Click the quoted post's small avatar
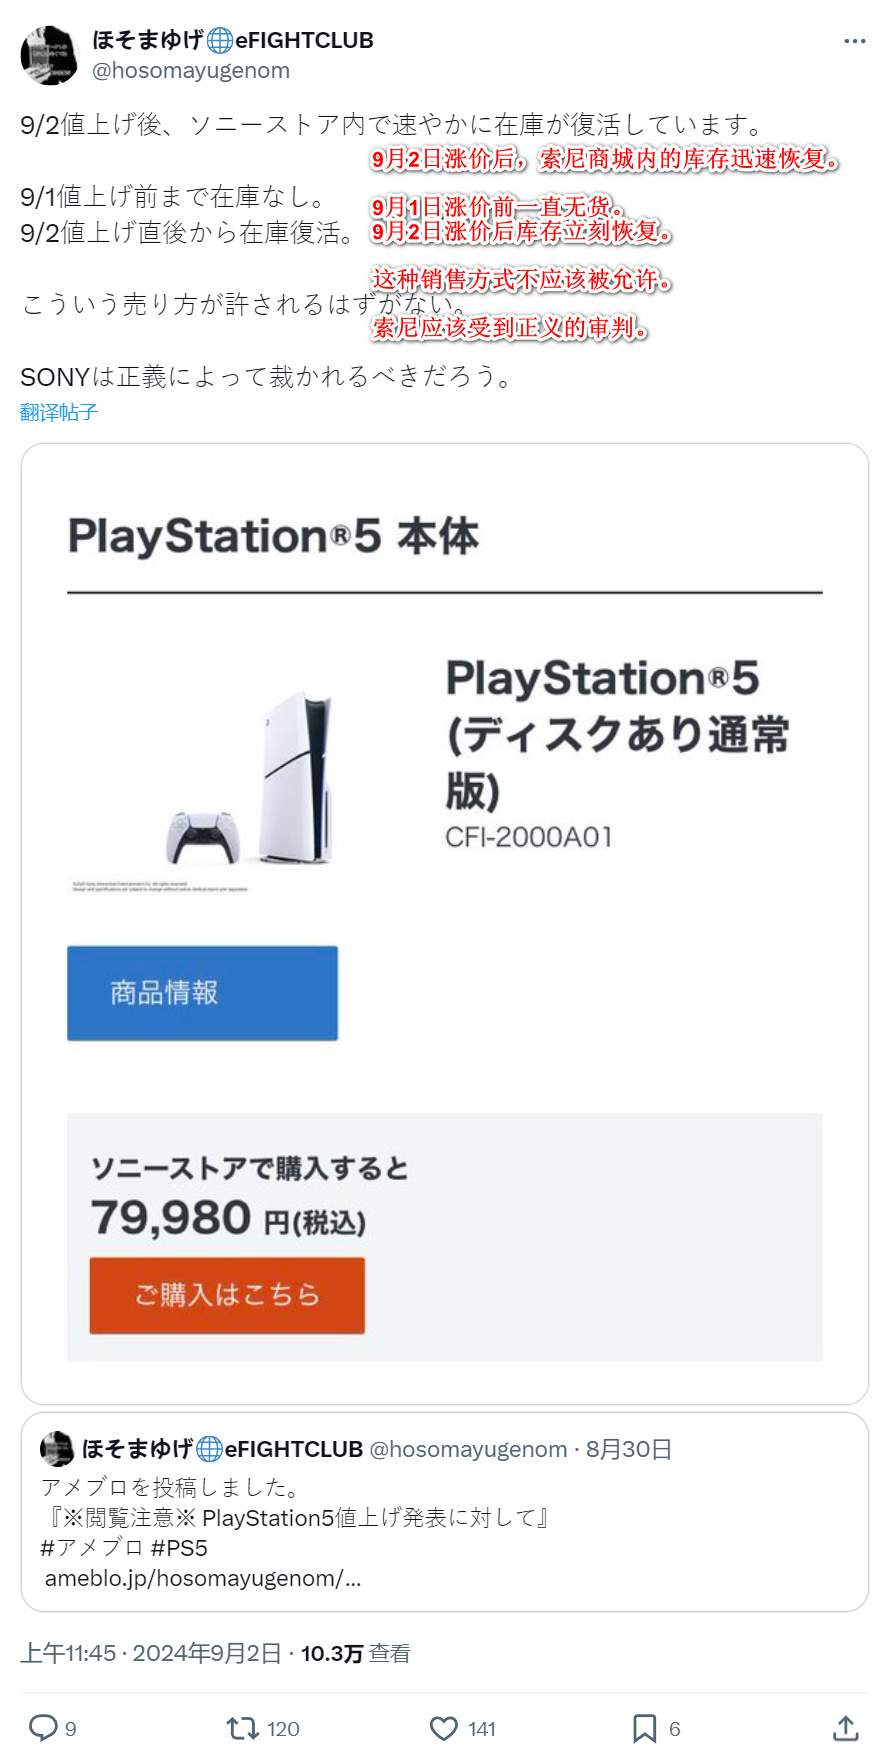Image resolution: width=889 pixels, height=1758 pixels. [x=57, y=1449]
